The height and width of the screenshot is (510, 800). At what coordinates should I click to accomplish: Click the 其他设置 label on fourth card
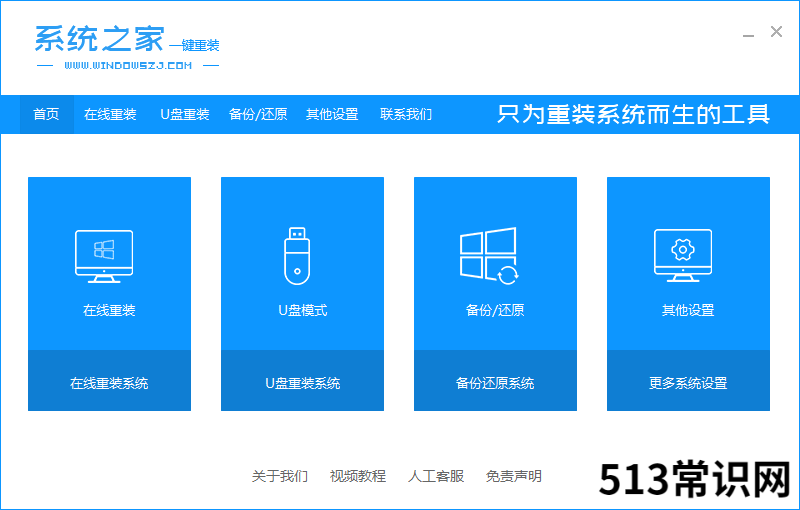tap(688, 310)
